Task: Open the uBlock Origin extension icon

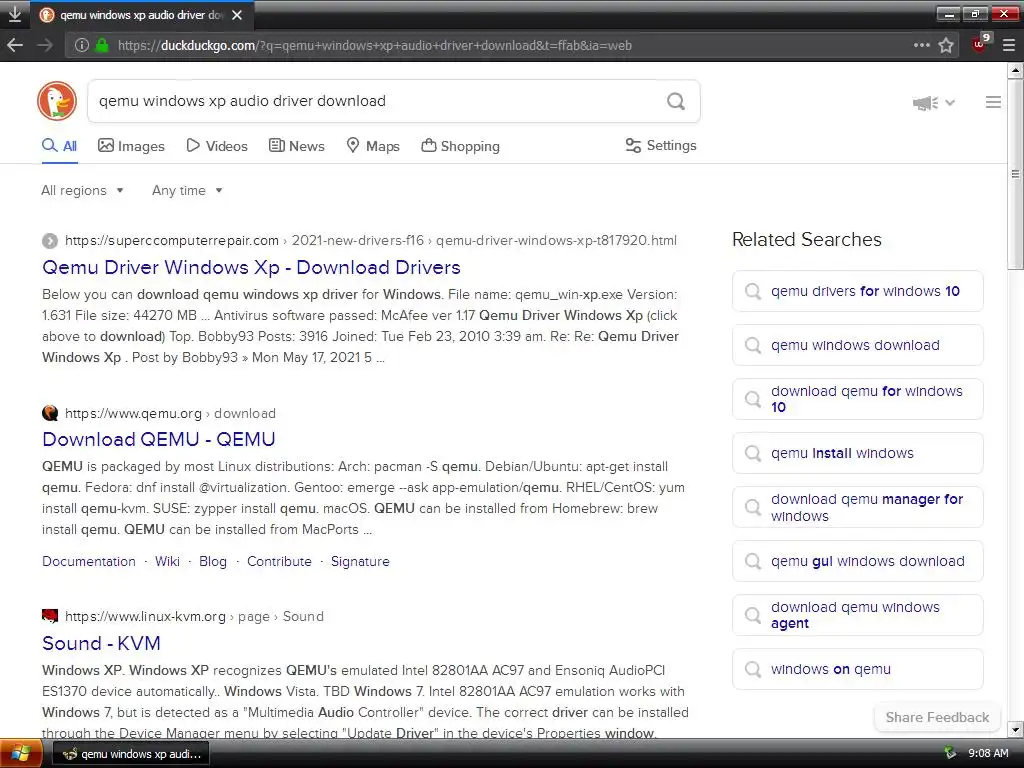Action: (980, 44)
